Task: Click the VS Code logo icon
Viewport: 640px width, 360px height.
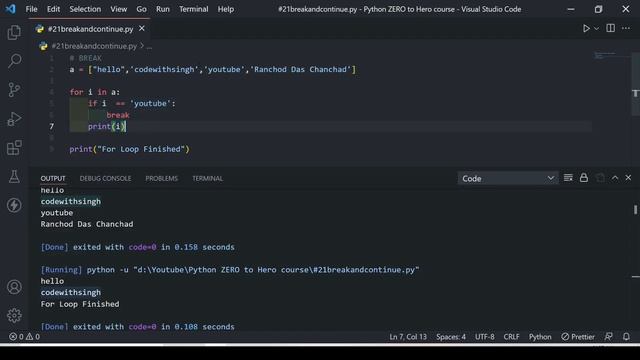Action: (10, 9)
